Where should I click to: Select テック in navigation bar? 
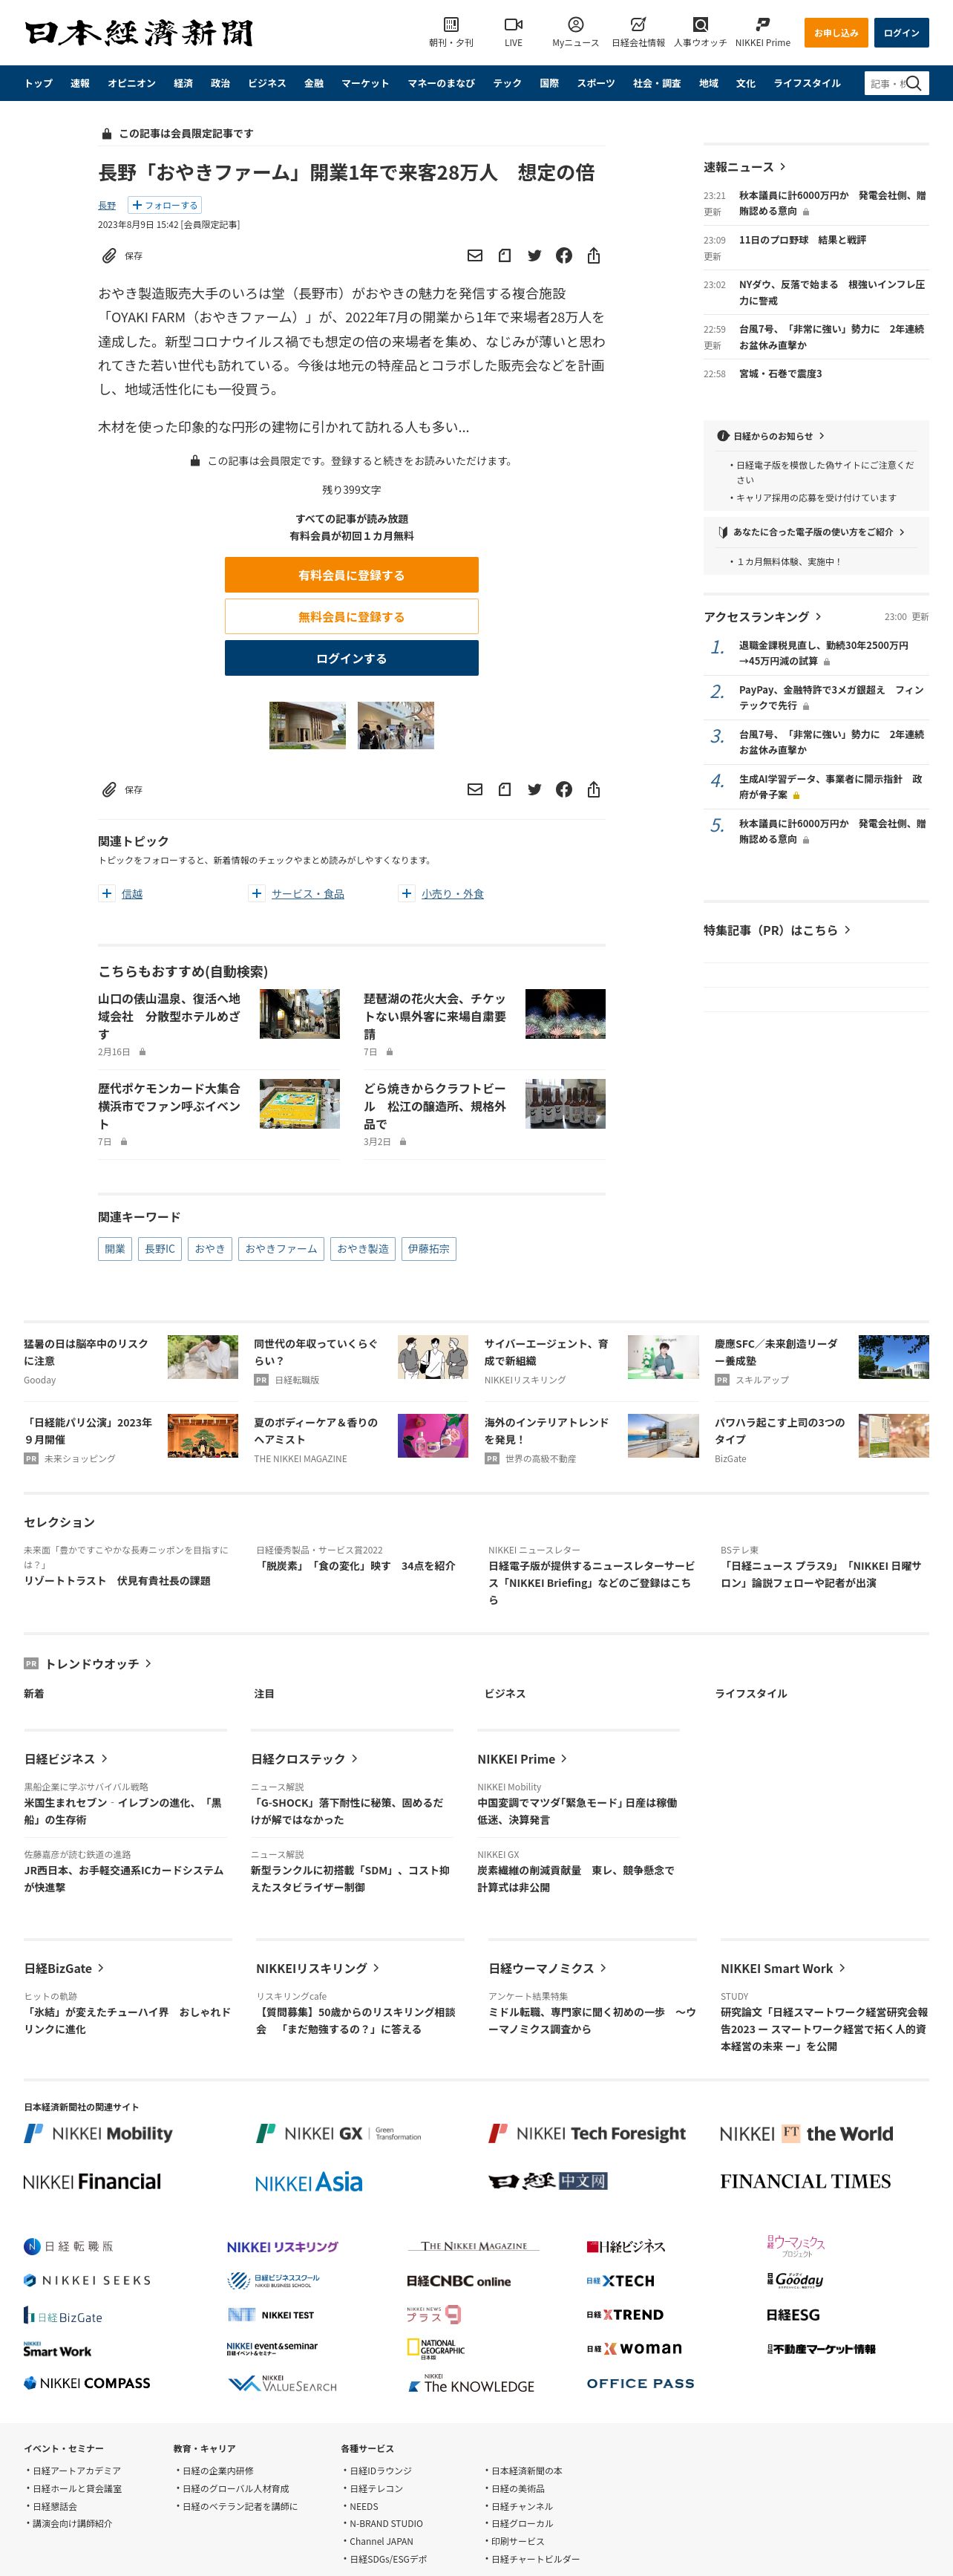click(507, 83)
